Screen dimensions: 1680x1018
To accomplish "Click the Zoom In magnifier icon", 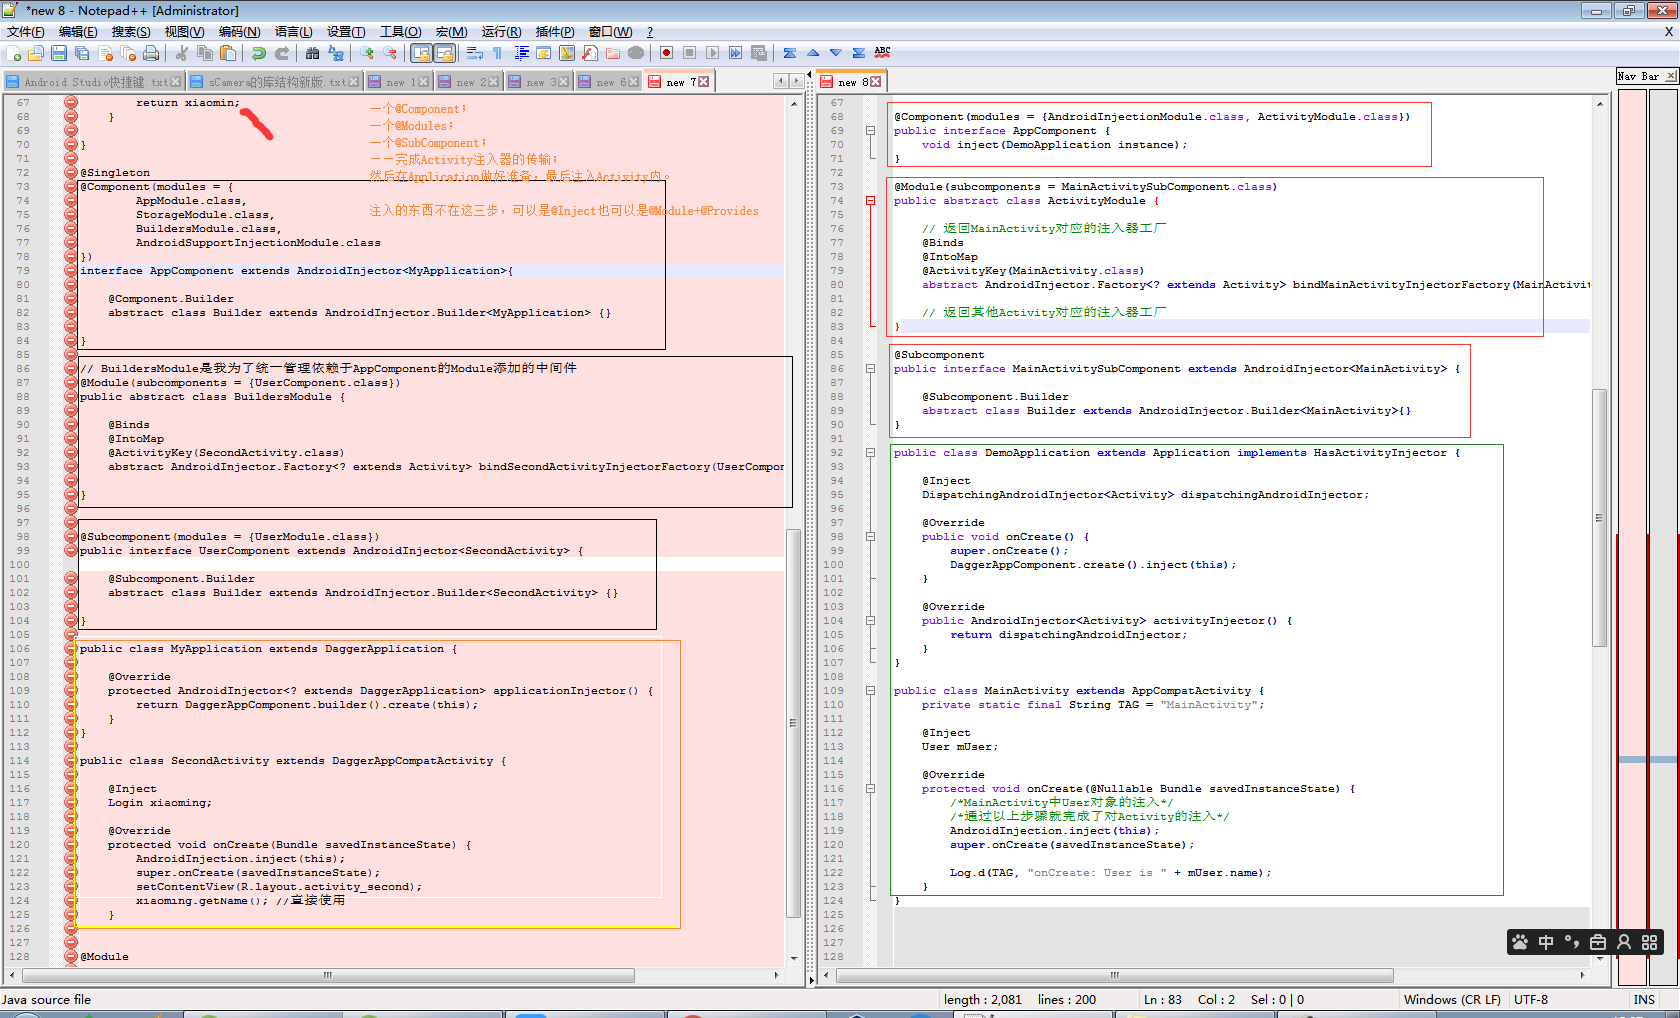I will [x=367, y=53].
